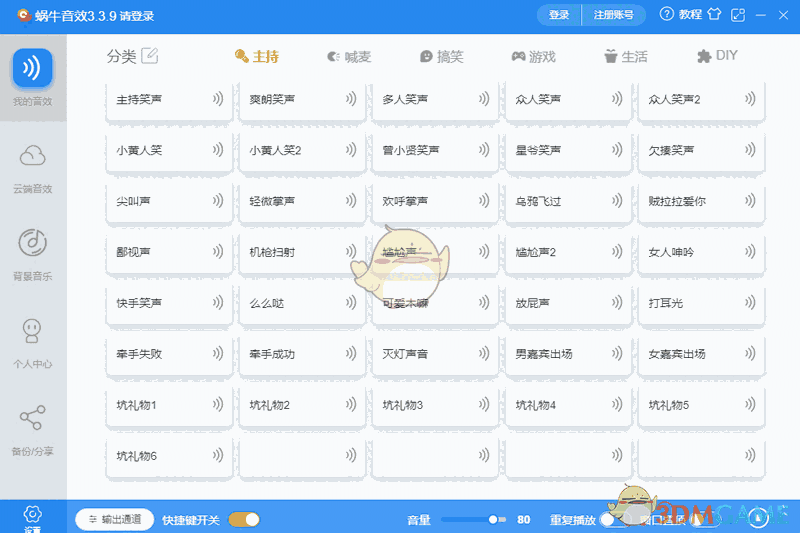
Task: Click the window switch icon beside the skin icon
Action: [x=738, y=15]
